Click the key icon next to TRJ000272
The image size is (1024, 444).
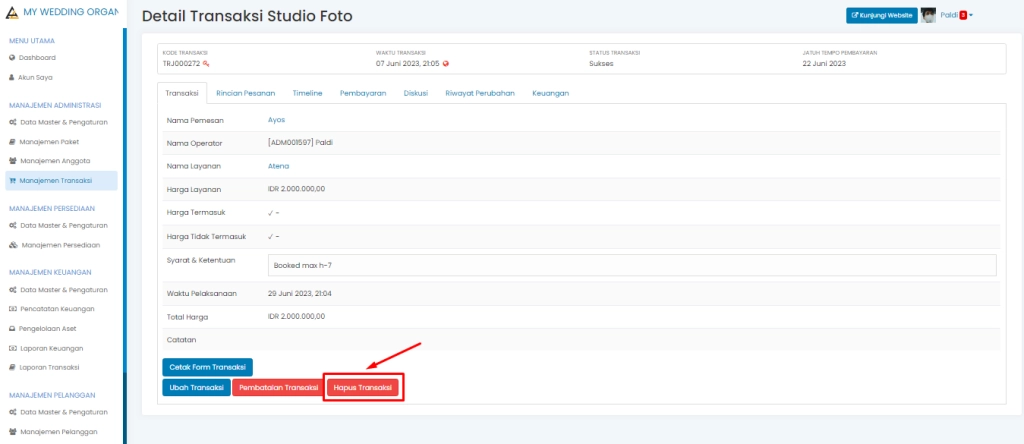206,63
